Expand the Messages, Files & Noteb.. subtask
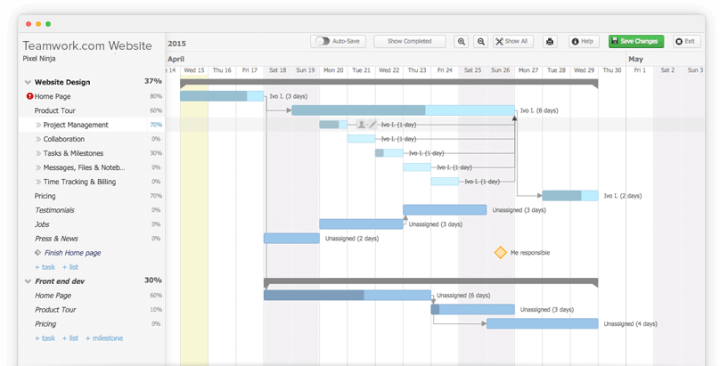Viewport: 720px width, 366px height. [x=38, y=168]
